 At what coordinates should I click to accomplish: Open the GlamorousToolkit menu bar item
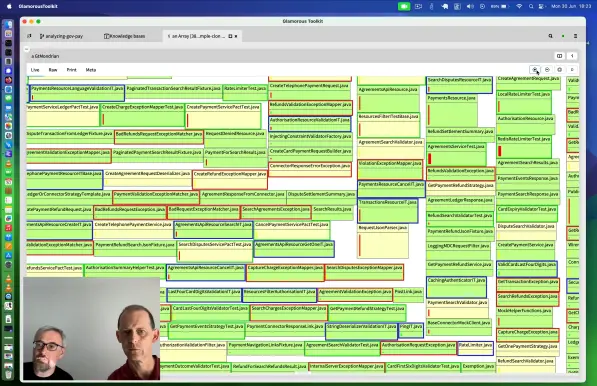pos(38,6)
